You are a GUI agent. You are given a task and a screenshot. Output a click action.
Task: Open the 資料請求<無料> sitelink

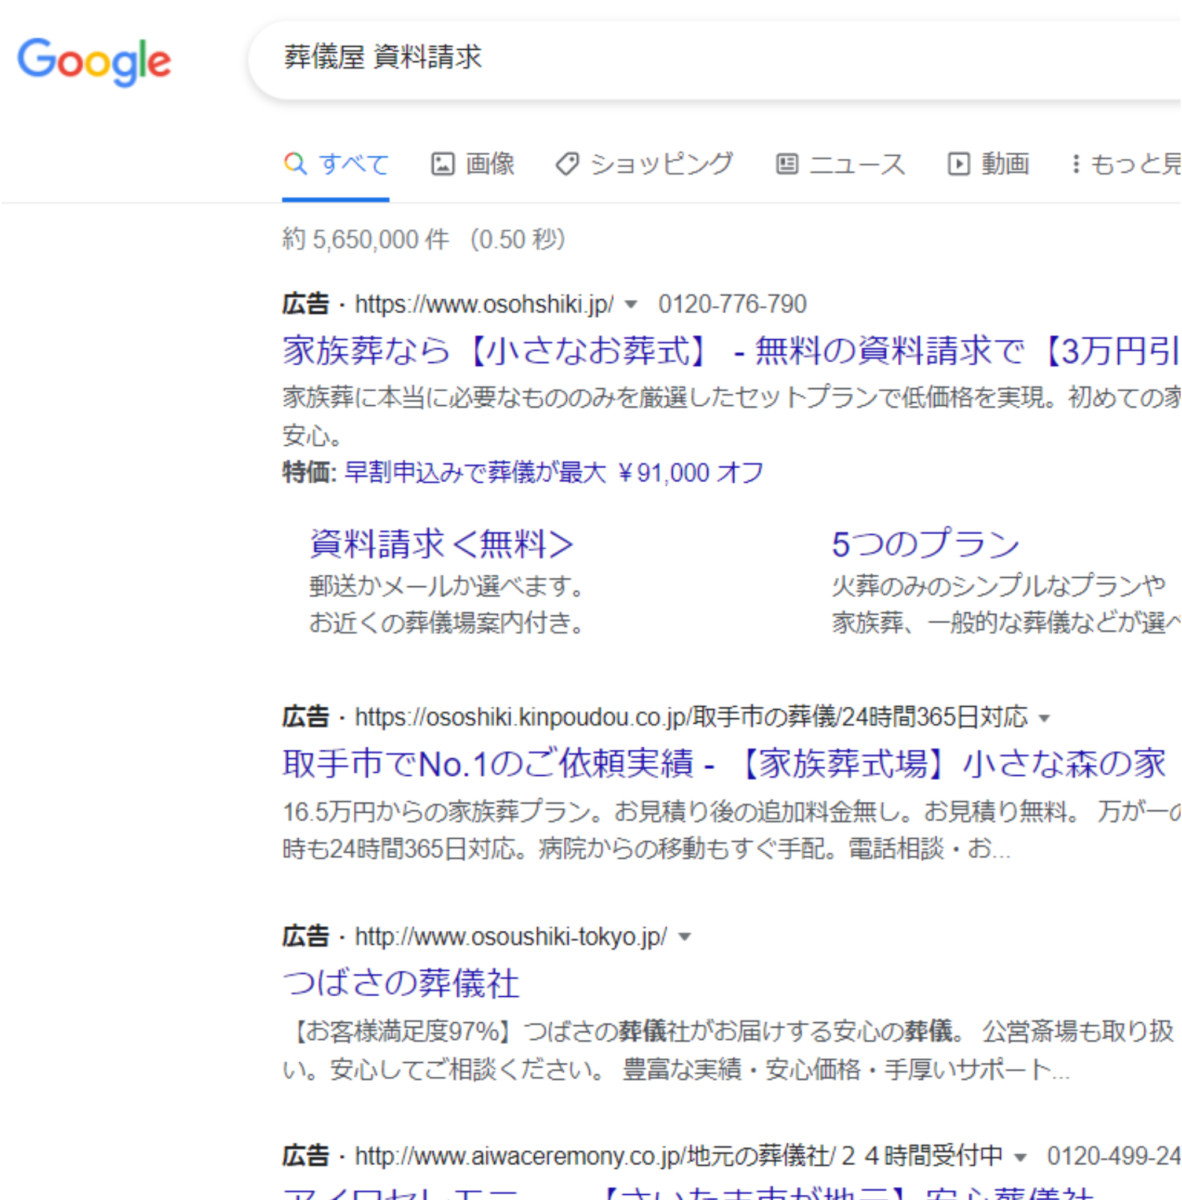click(441, 544)
